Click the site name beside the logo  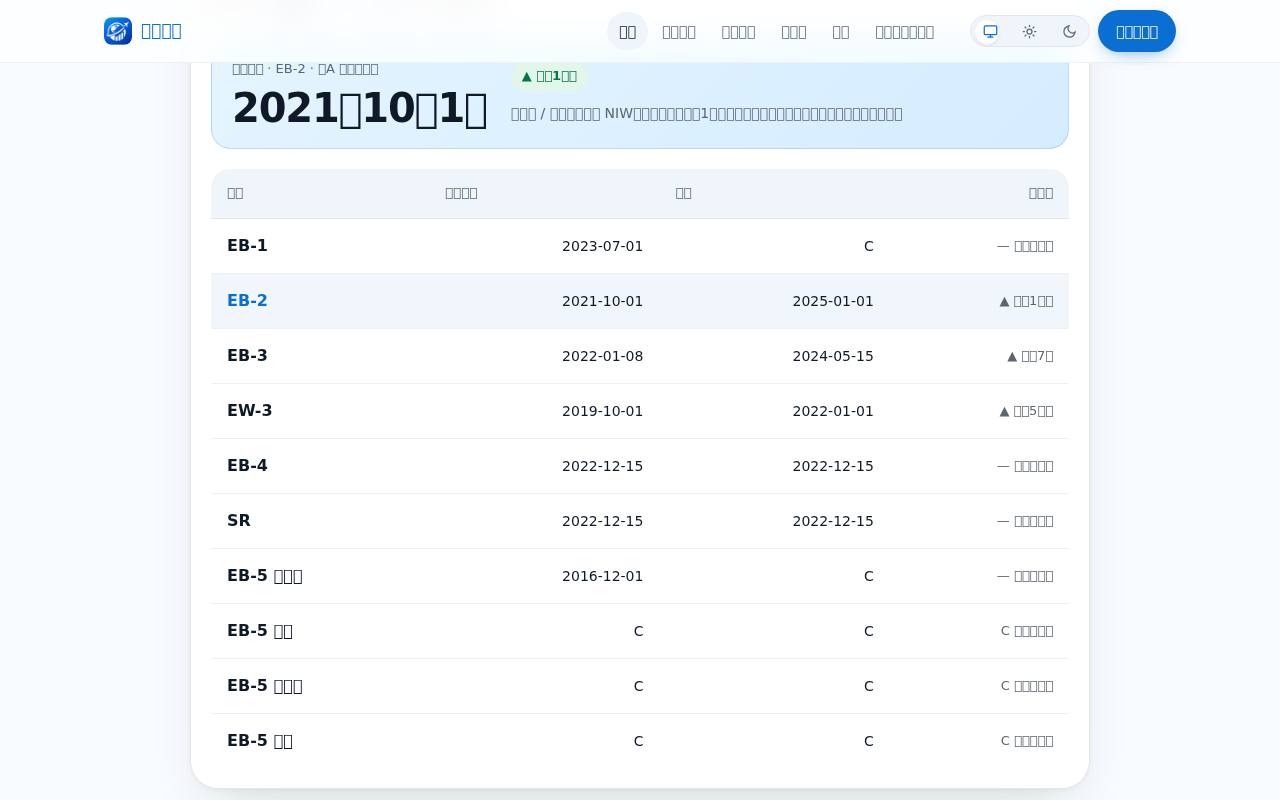[161, 31]
